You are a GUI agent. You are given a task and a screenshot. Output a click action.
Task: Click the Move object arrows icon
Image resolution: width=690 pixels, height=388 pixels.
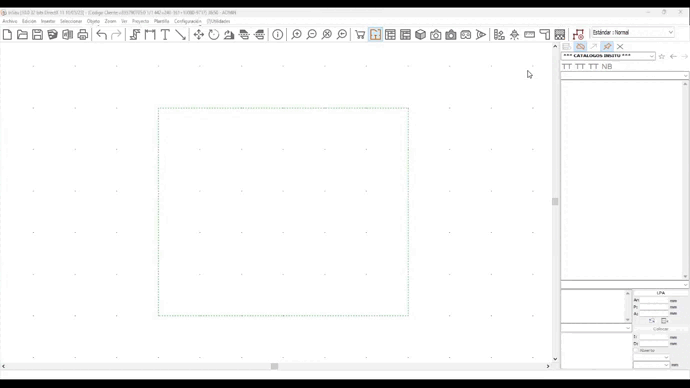tap(198, 34)
